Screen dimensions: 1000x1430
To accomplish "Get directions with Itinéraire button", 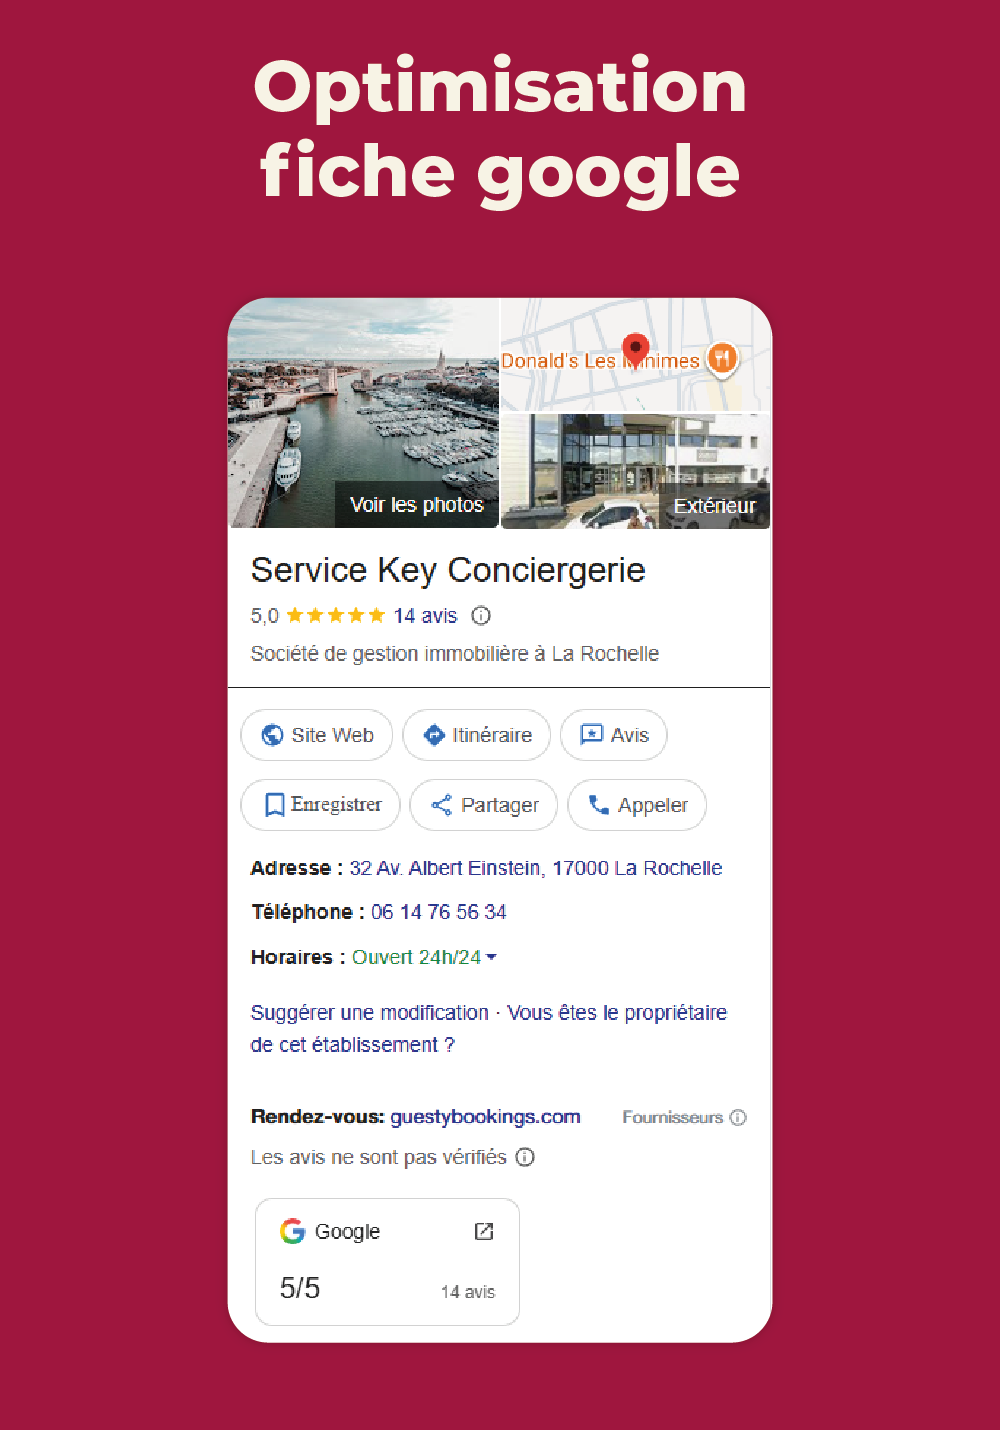I will coord(477,735).
